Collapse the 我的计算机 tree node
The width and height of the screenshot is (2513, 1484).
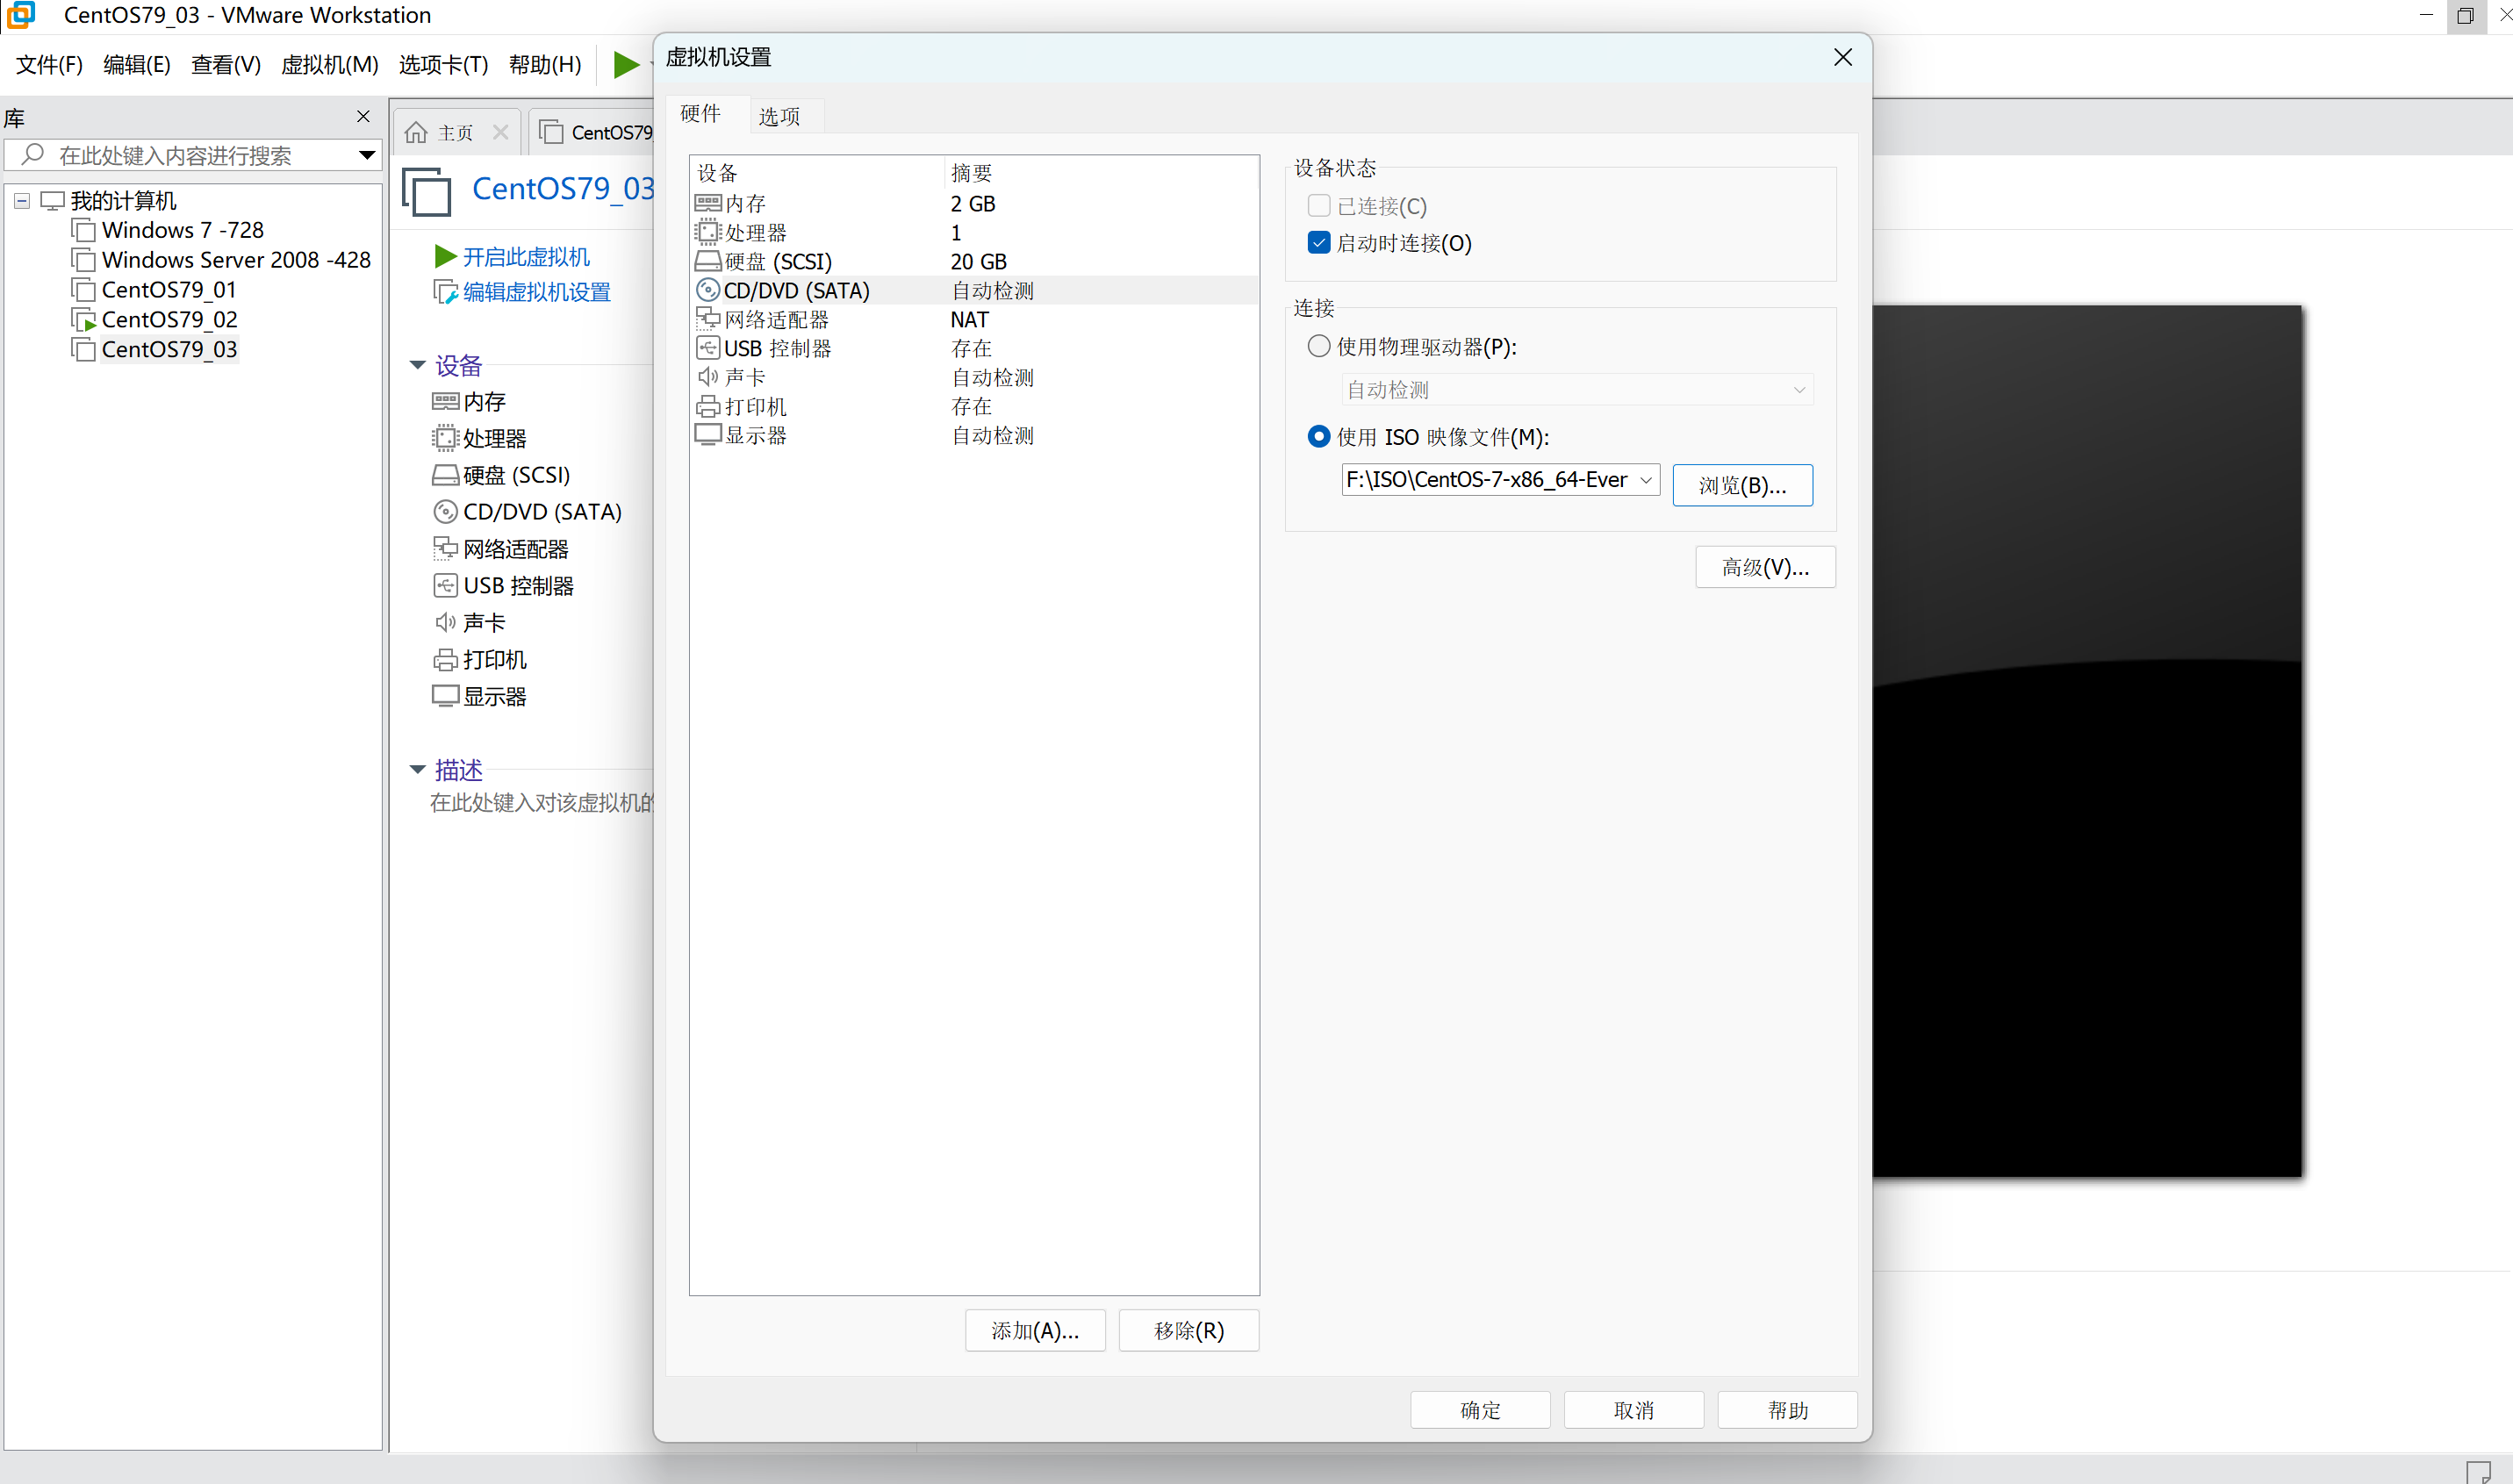click(x=21, y=201)
